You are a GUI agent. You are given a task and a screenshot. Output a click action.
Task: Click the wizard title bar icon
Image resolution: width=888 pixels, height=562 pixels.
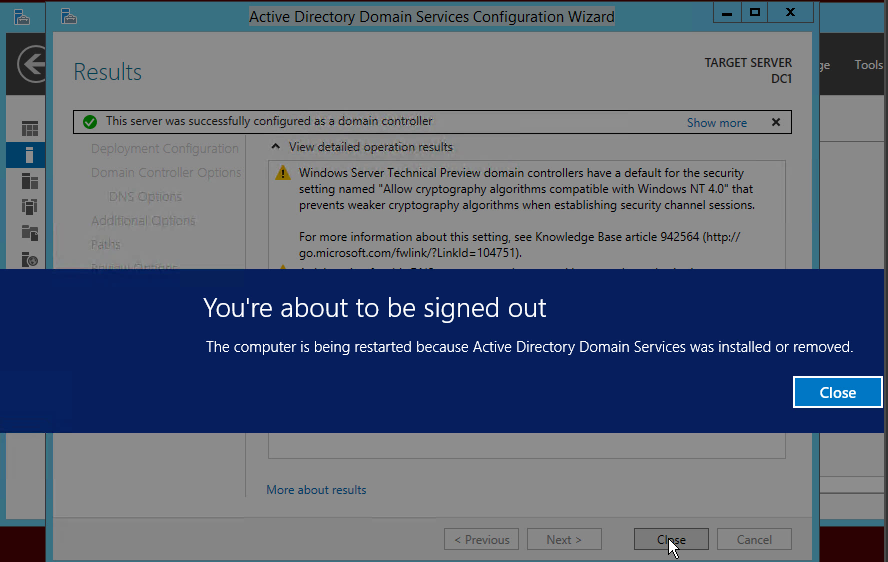69,16
